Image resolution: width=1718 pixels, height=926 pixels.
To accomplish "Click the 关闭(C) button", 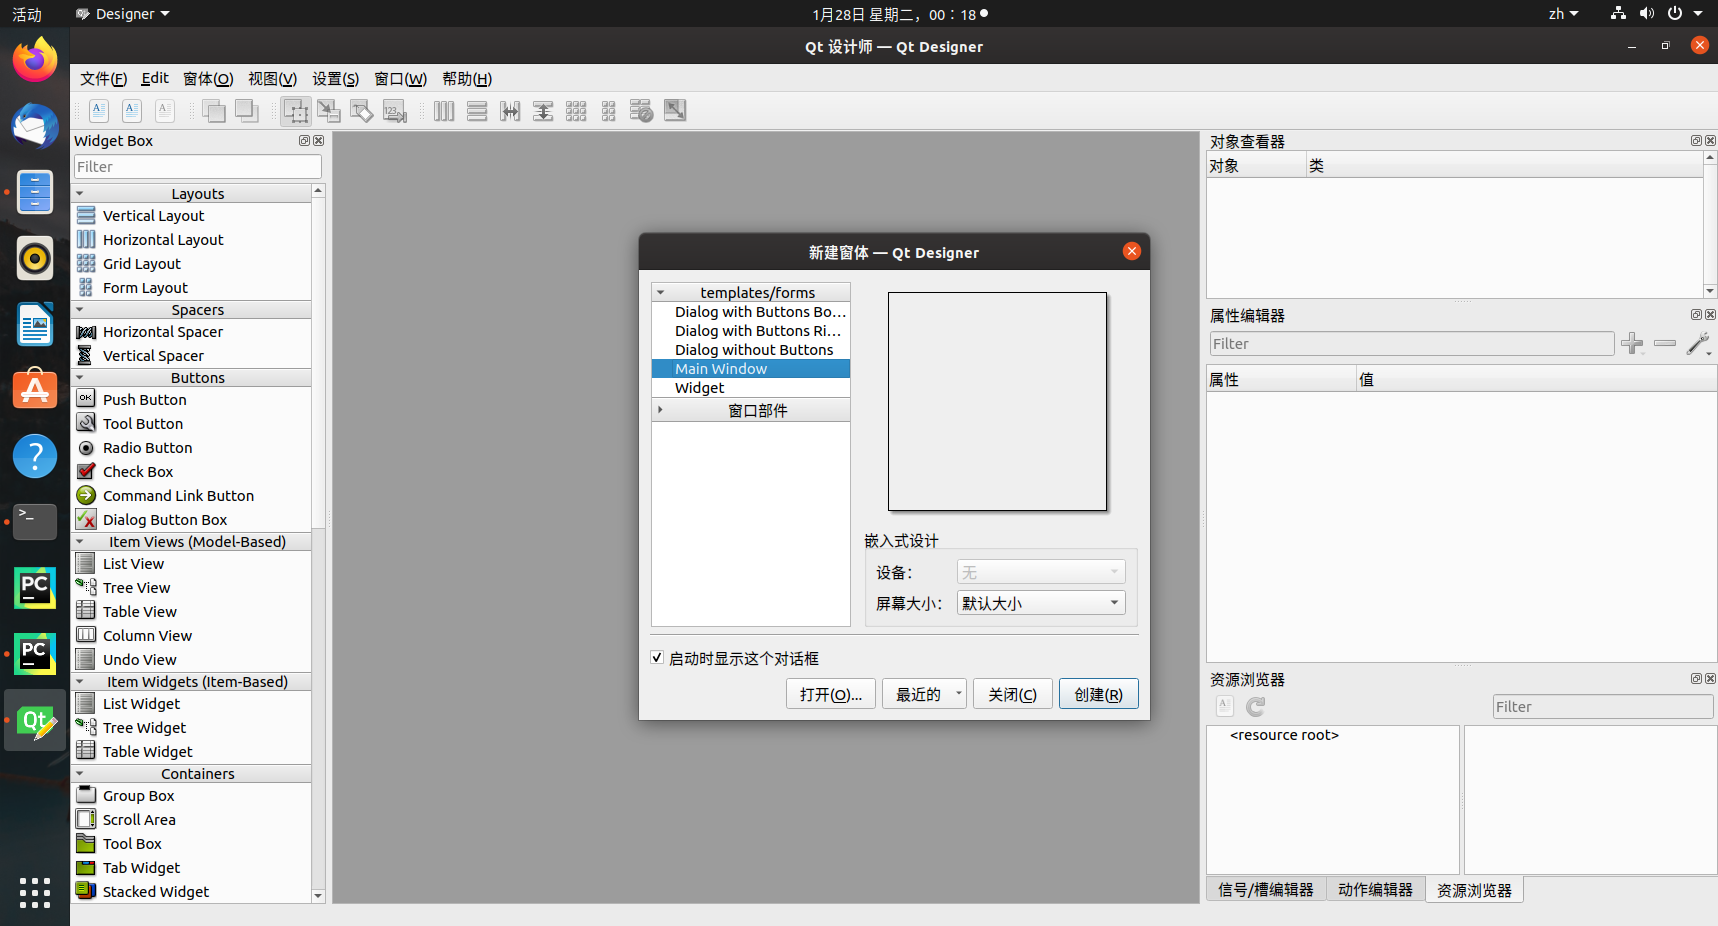I will 1013,694.
